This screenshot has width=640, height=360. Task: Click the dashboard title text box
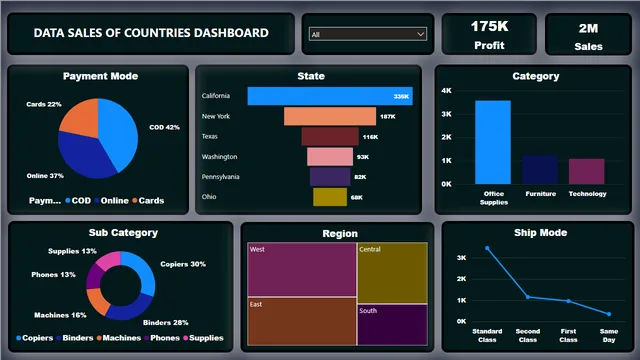[151, 33]
